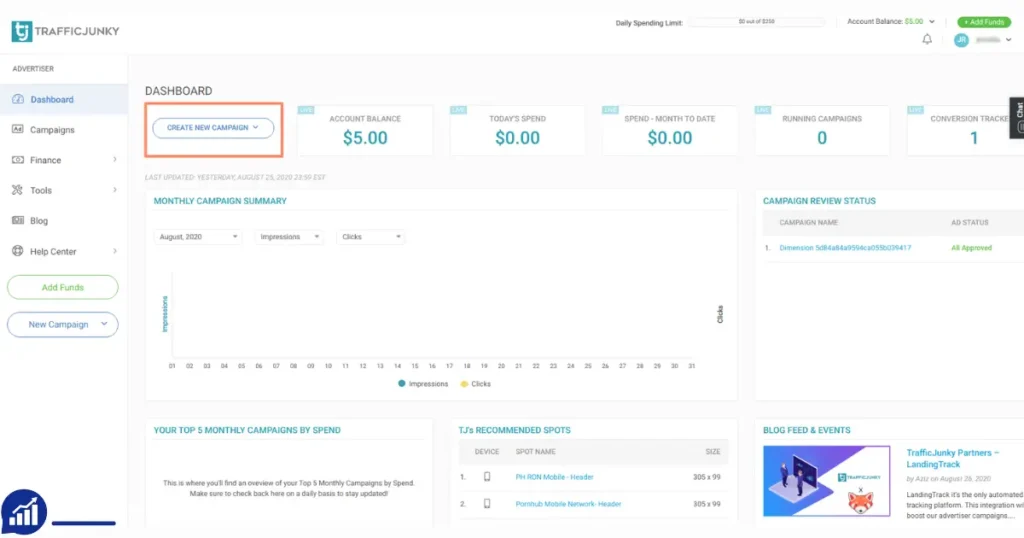Image resolution: width=1024 pixels, height=538 pixels.
Task: Click the Daily Spending Limit progress bar
Action: [756, 22]
